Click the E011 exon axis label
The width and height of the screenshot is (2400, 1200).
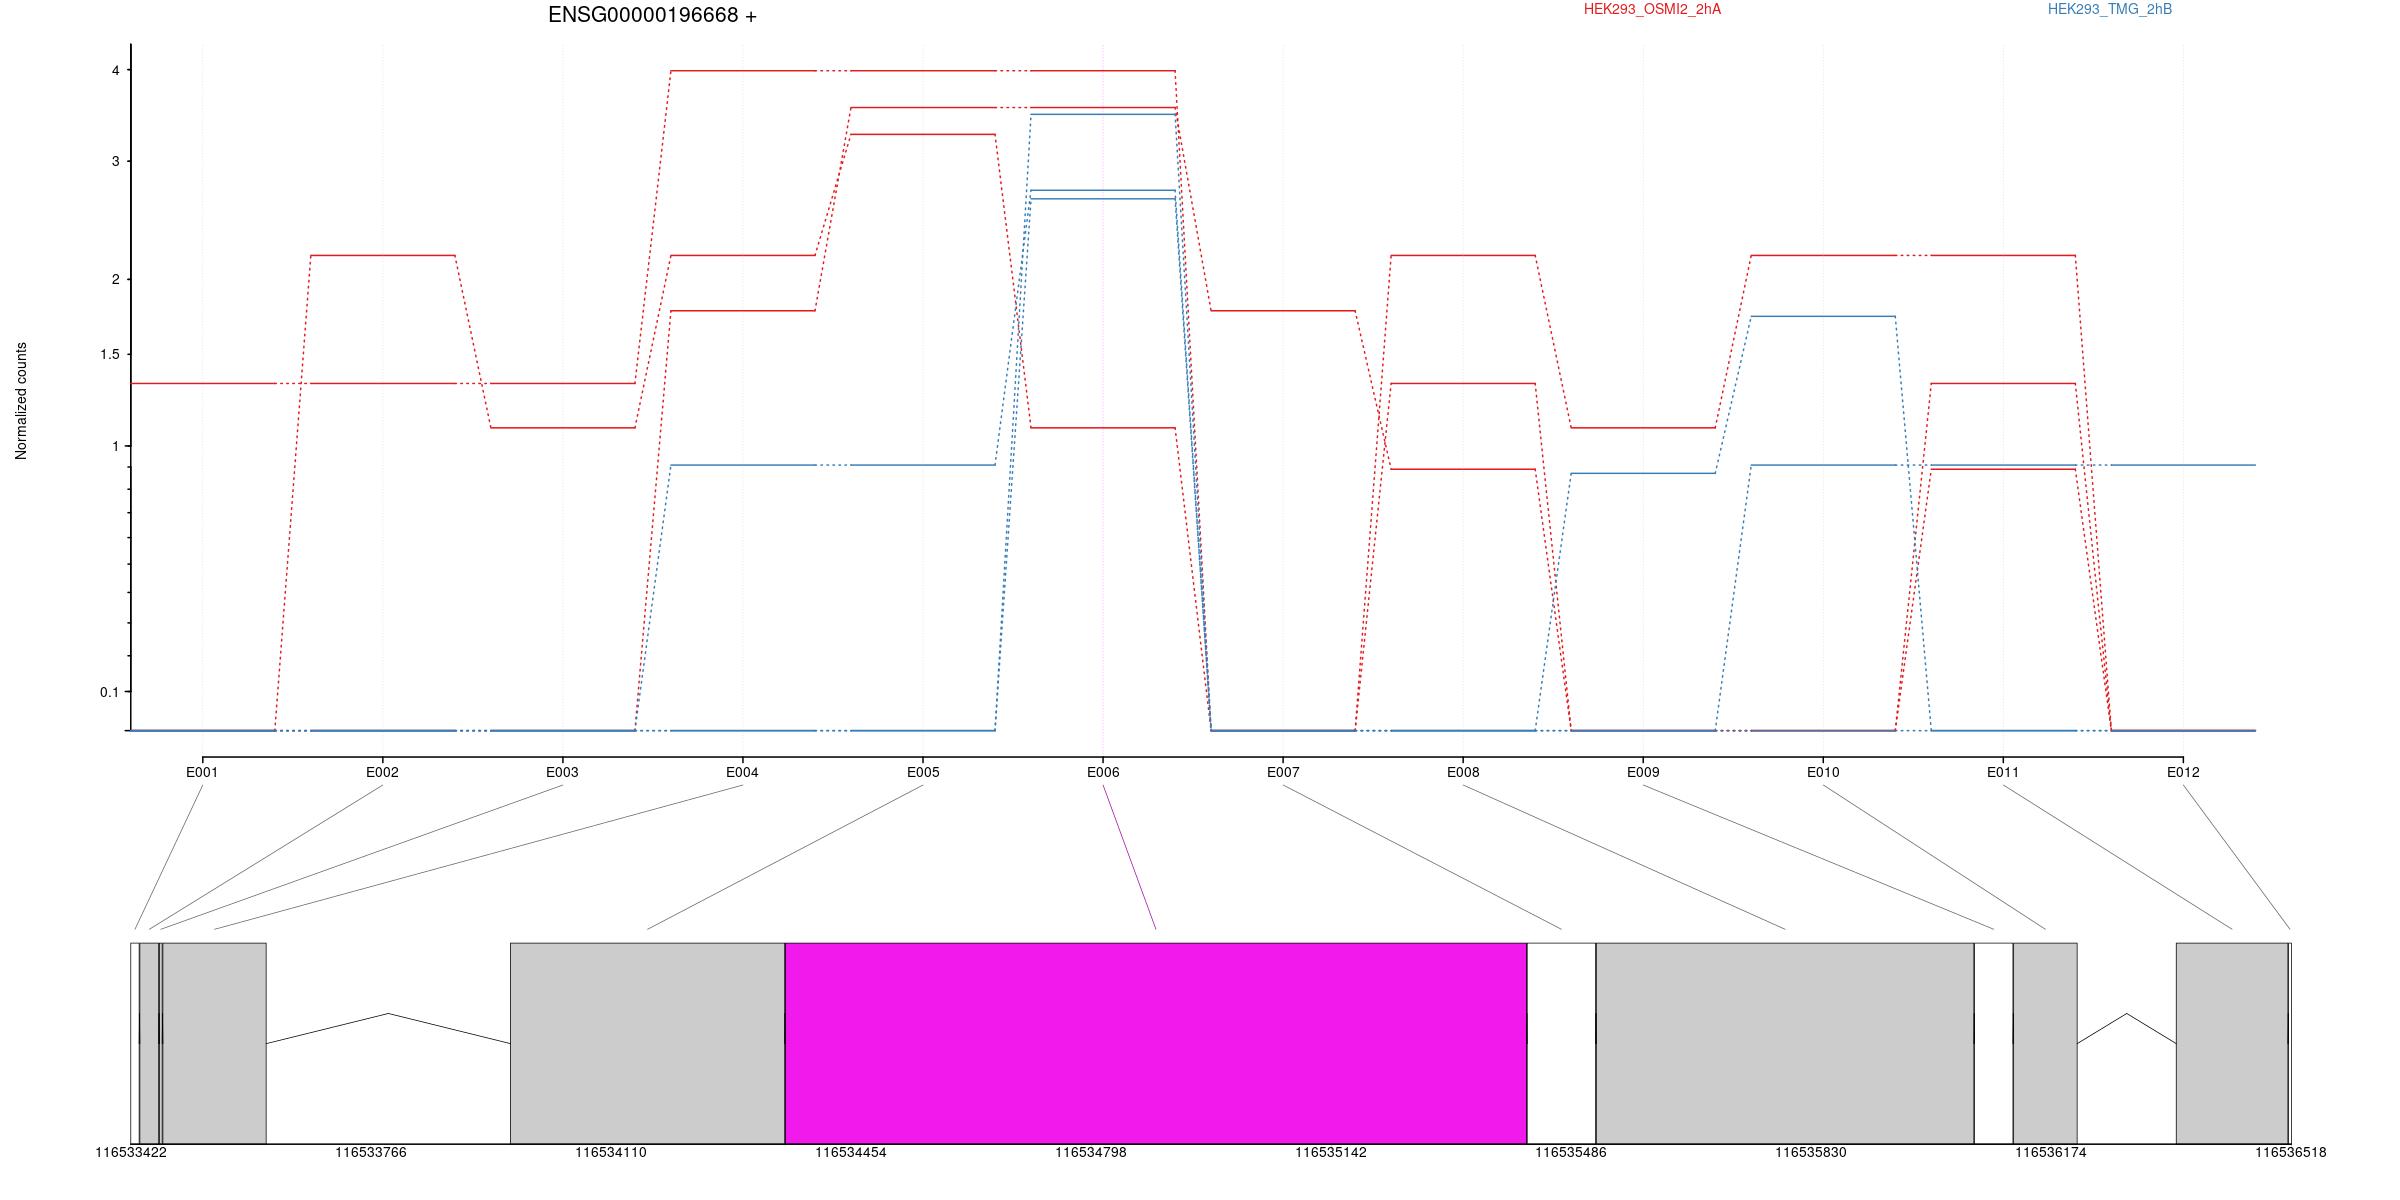click(x=2003, y=772)
